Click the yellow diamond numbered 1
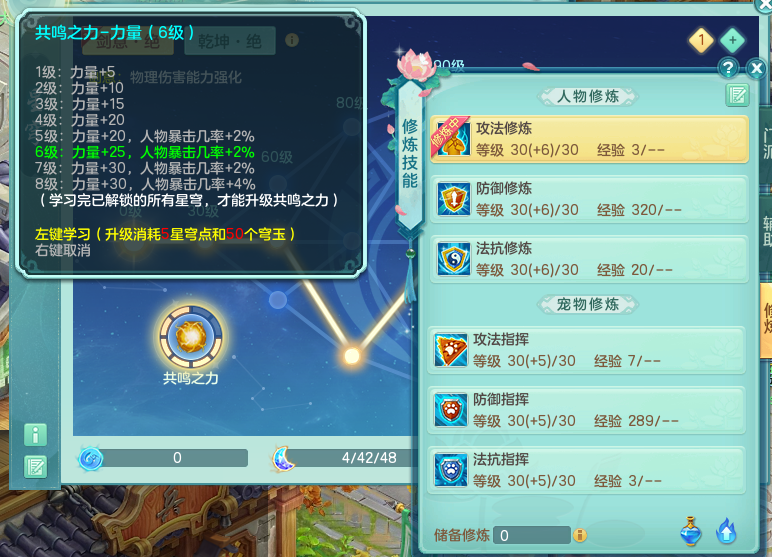This screenshot has width=772, height=557. pos(701,40)
